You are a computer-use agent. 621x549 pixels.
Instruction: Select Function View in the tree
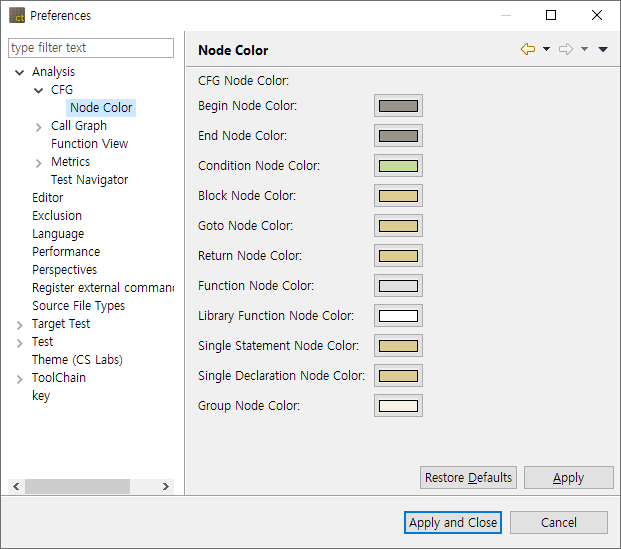click(89, 144)
